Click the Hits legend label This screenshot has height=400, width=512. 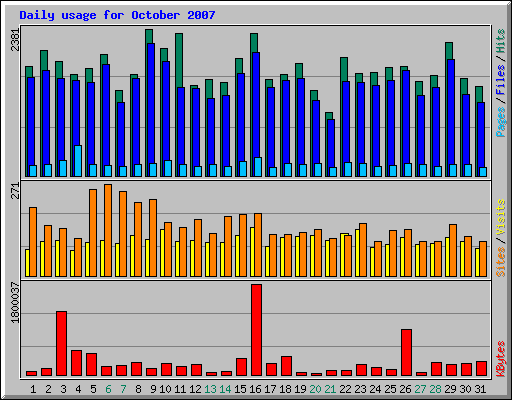[501, 41]
